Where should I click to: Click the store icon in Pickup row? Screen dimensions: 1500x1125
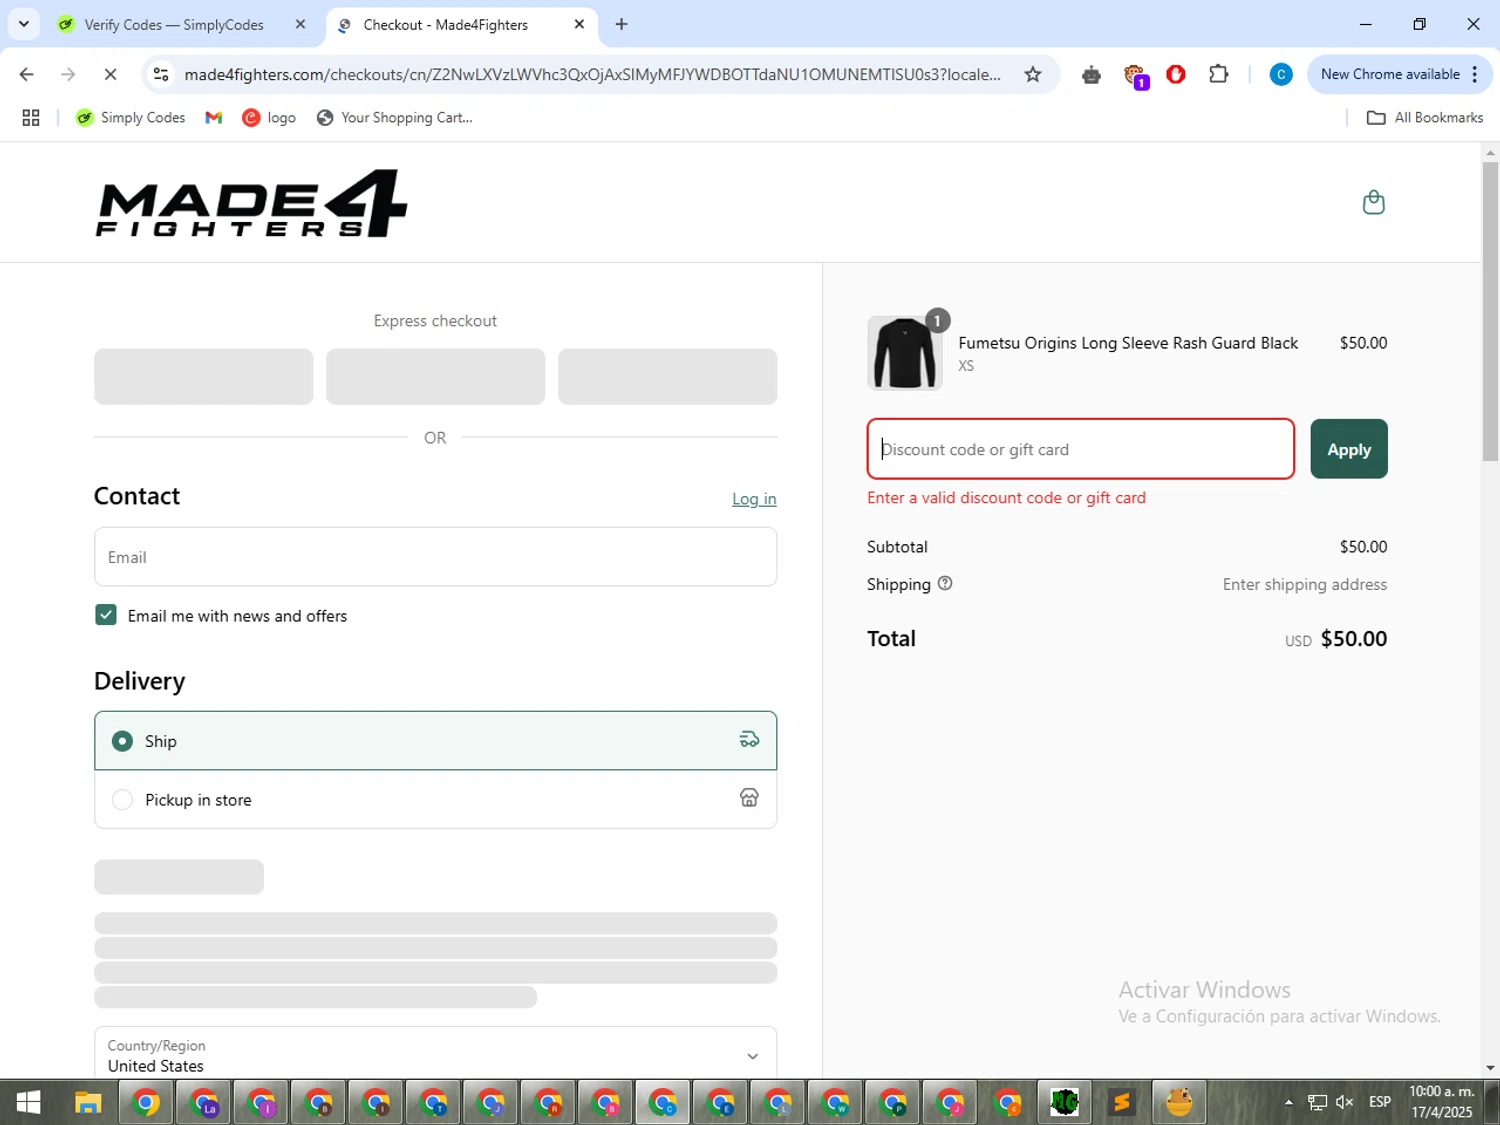tap(749, 798)
